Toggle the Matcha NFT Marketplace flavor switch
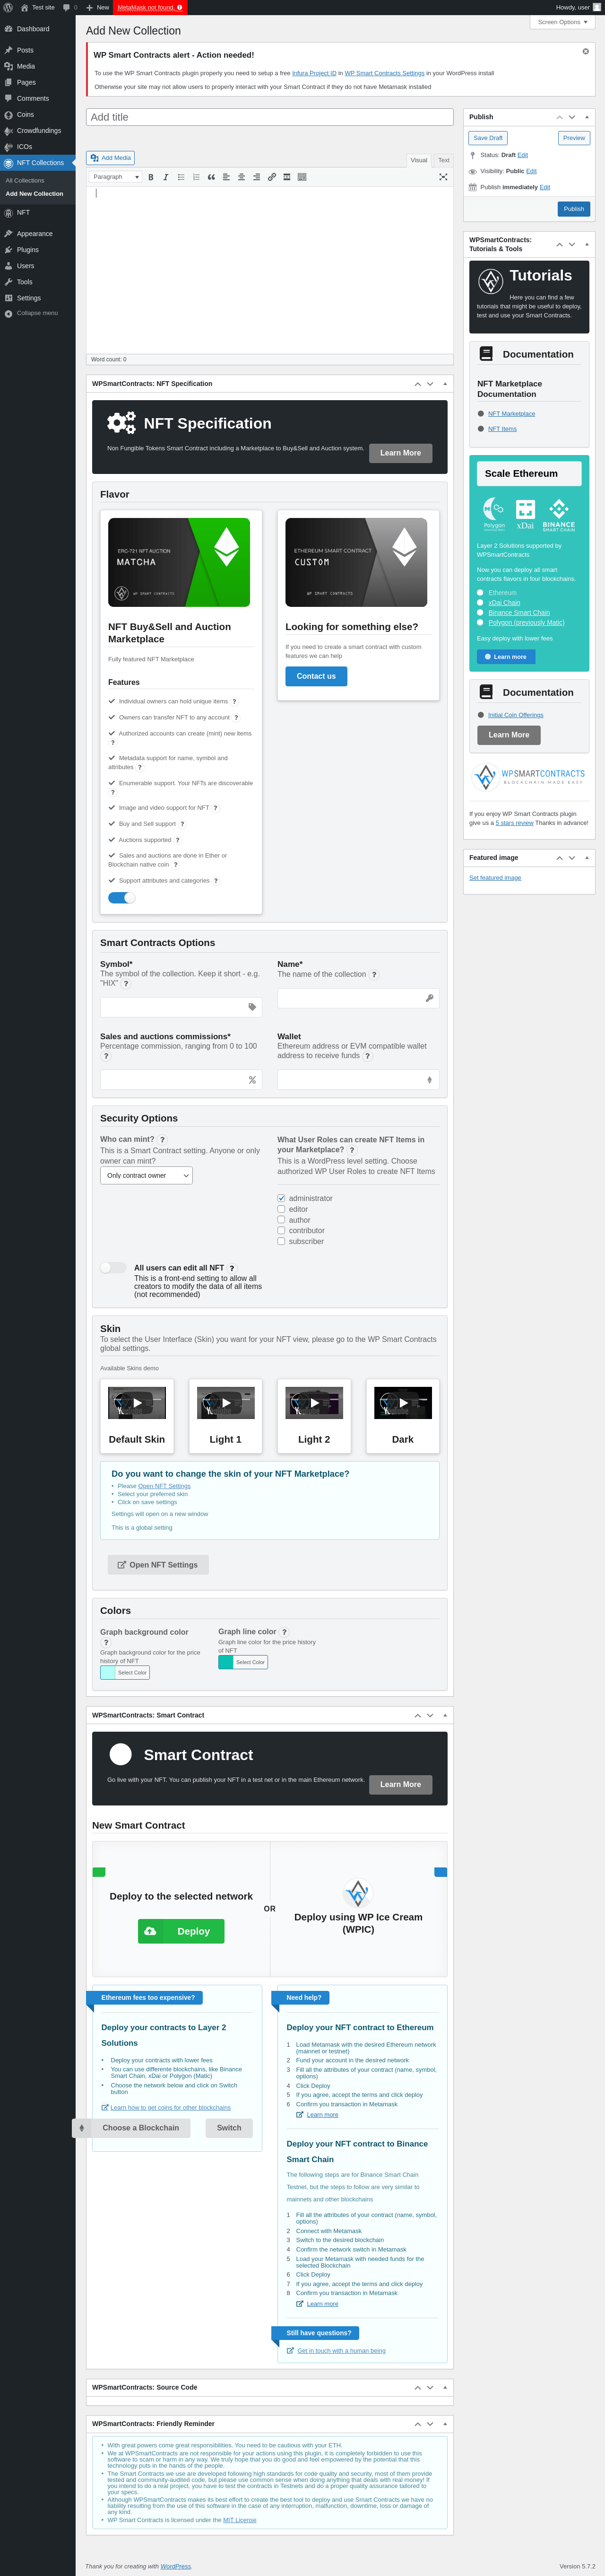 tap(121, 897)
